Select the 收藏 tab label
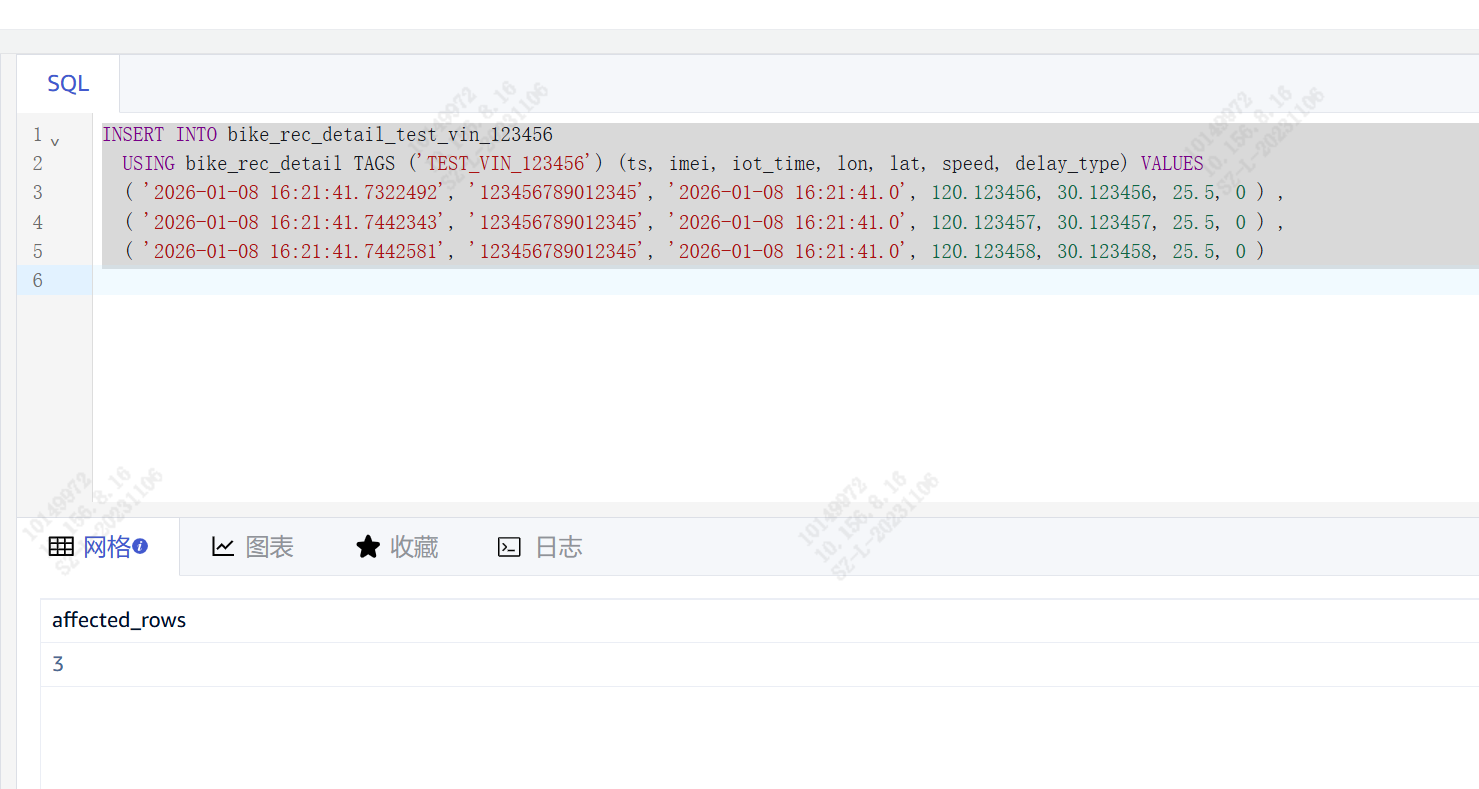The image size is (1479, 789). click(414, 547)
